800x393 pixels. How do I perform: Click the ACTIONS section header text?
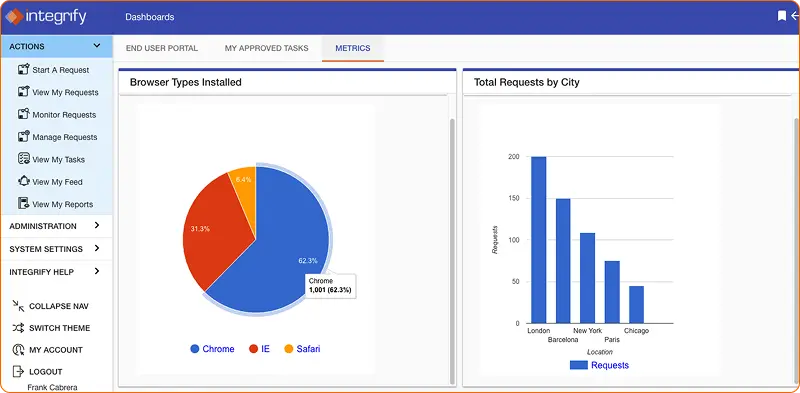pos(27,46)
